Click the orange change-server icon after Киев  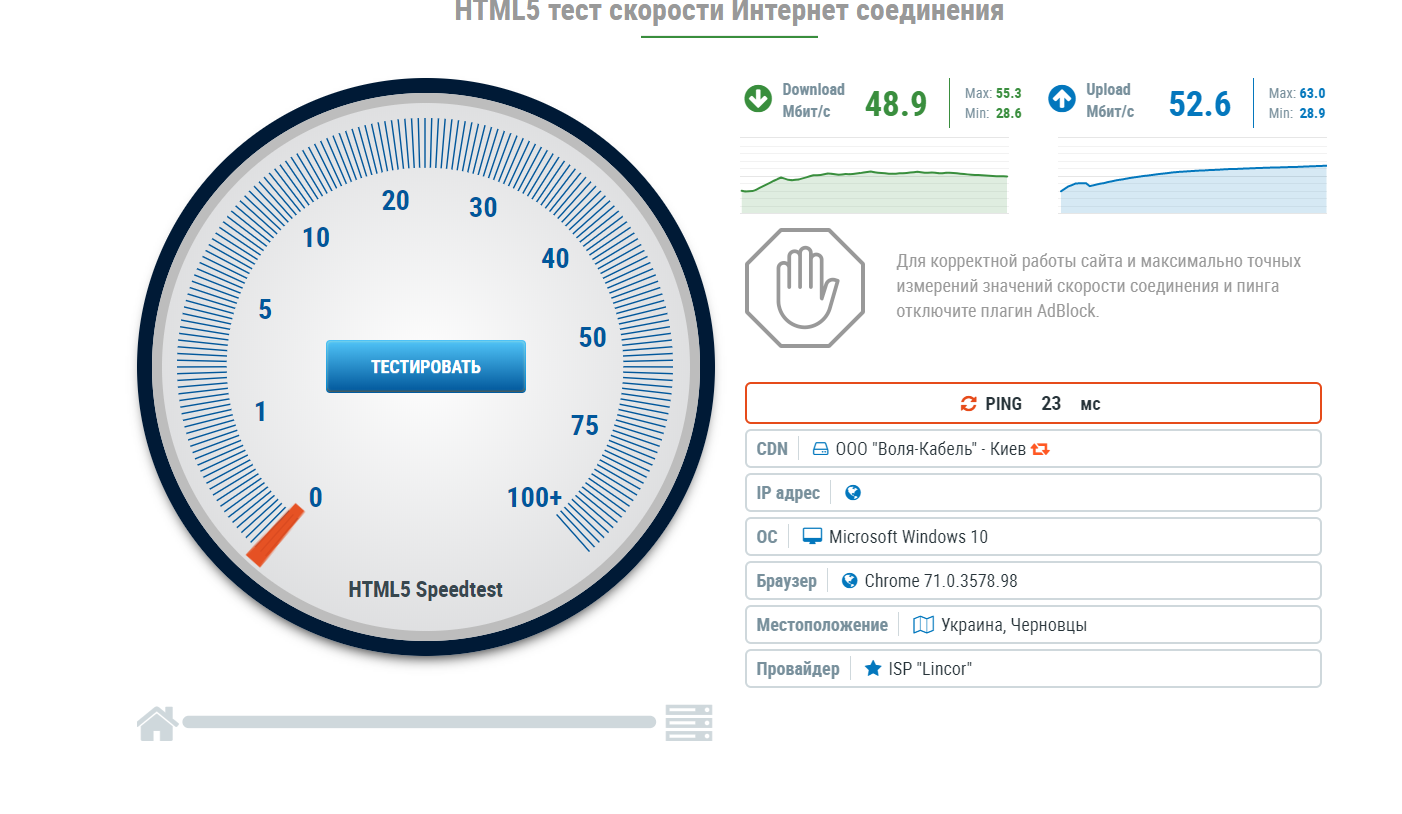[x=1040, y=449]
